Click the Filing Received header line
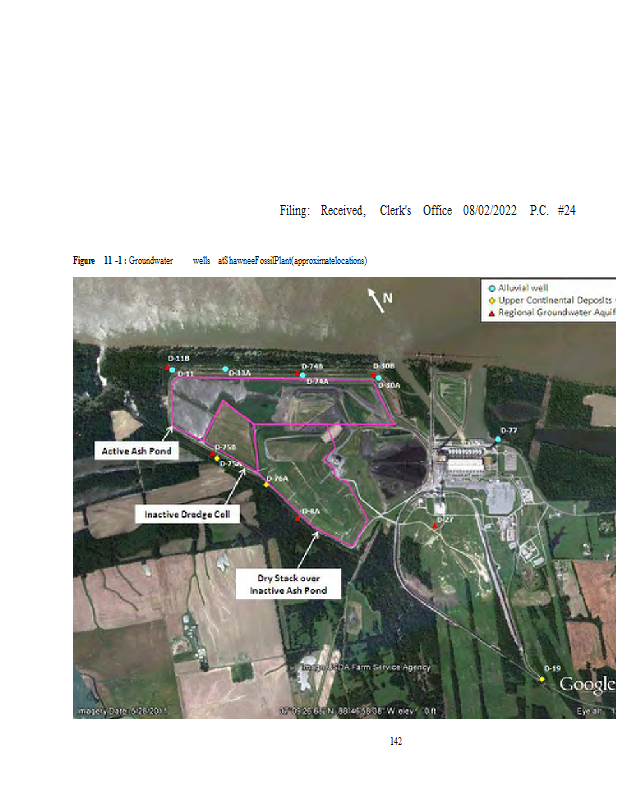The height and width of the screenshot is (800, 618). coord(427,211)
